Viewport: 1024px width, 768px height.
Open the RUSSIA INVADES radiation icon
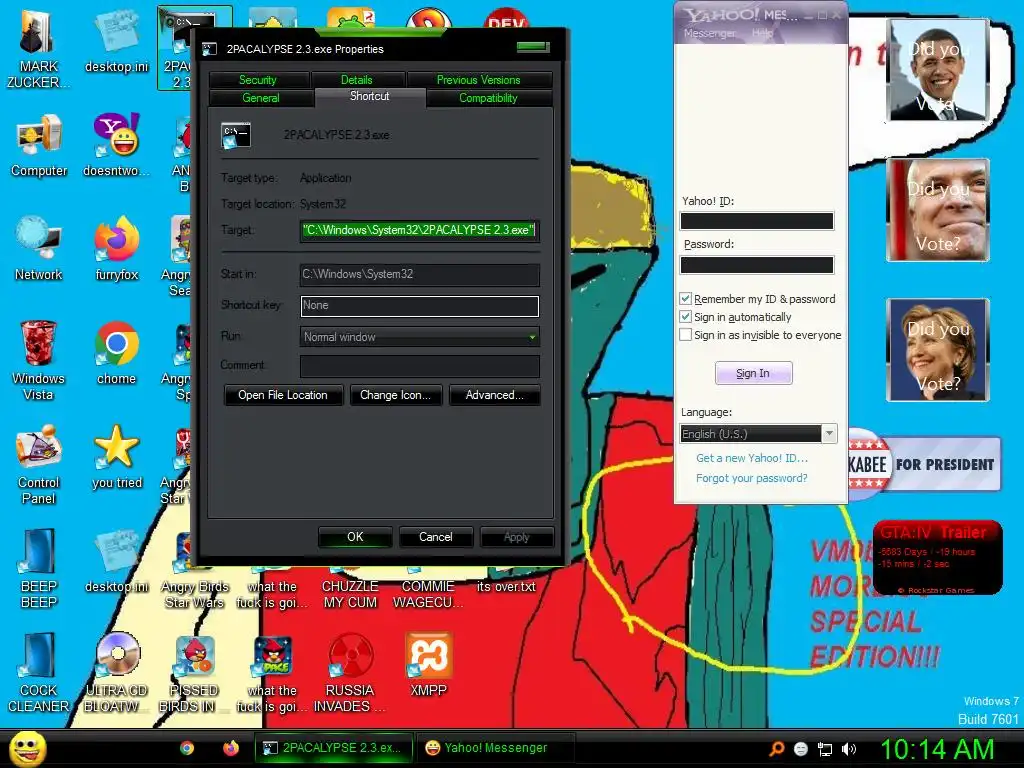350,673
